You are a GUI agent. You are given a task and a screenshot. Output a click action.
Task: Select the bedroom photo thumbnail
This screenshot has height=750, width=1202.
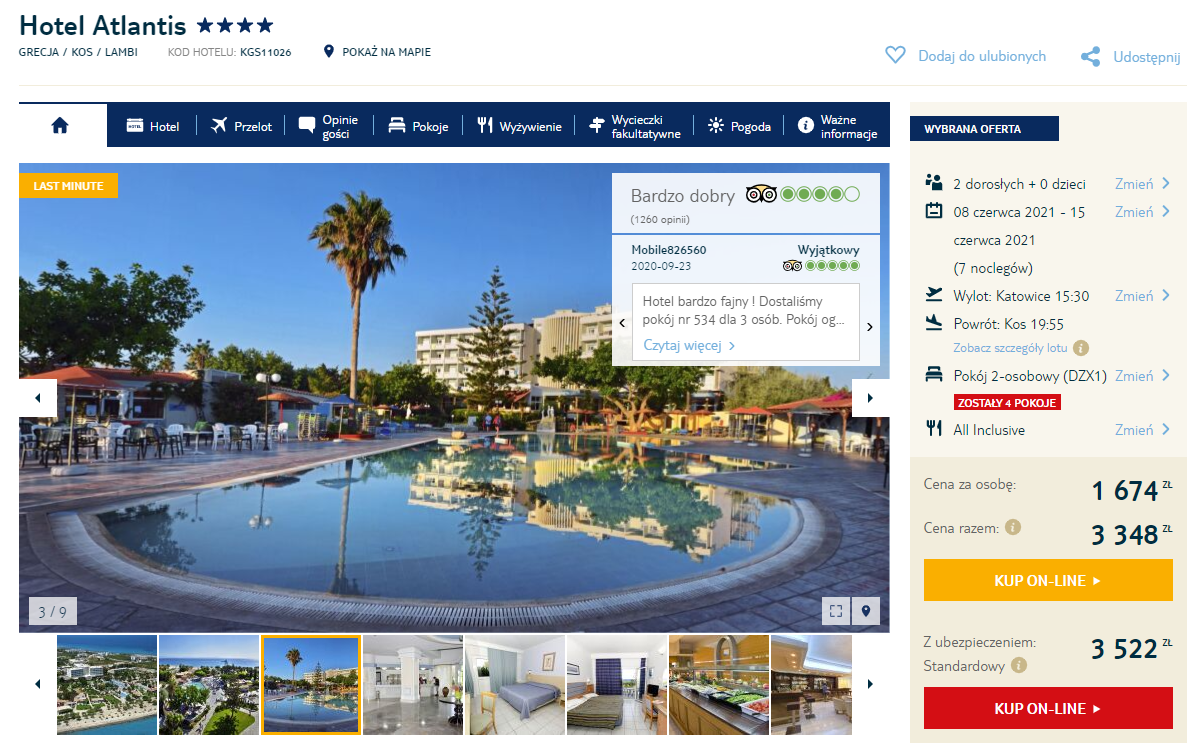click(x=515, y=684)
